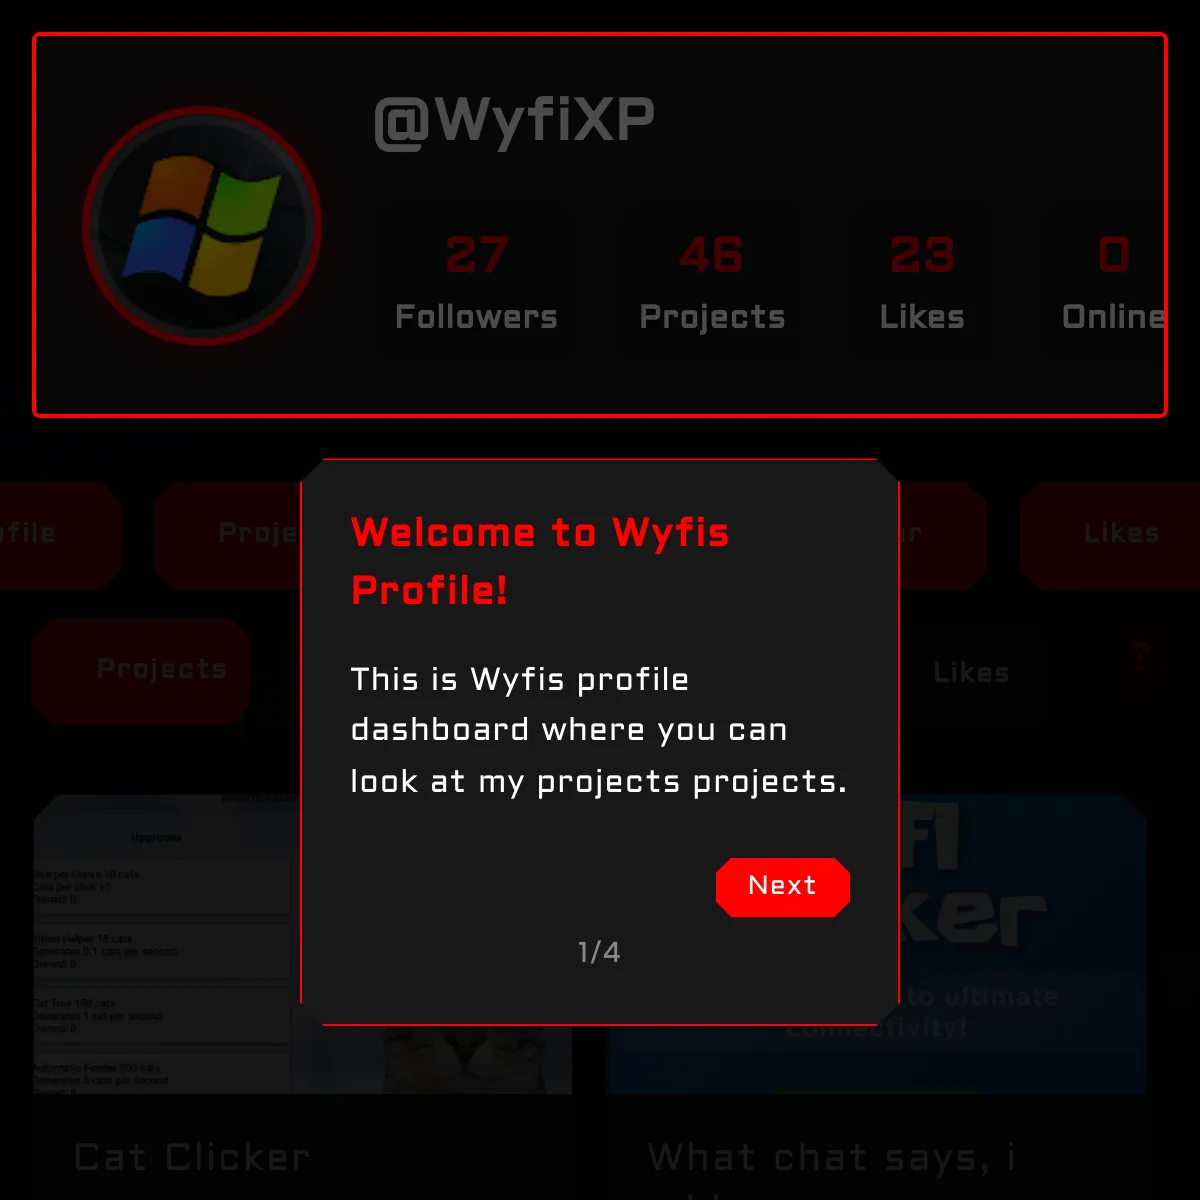Open the @WyfiXP username heading
1200x1200 pixels.
[x=514, y=121]
